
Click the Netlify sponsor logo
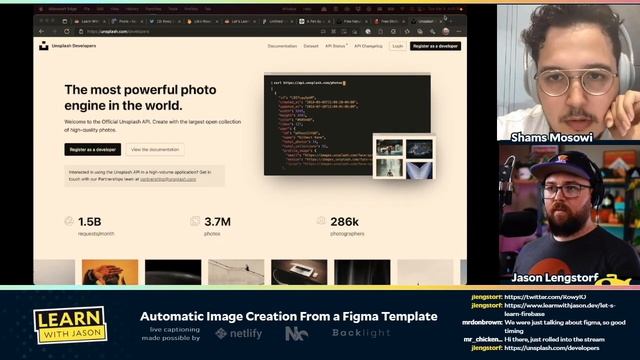(239, 333)
